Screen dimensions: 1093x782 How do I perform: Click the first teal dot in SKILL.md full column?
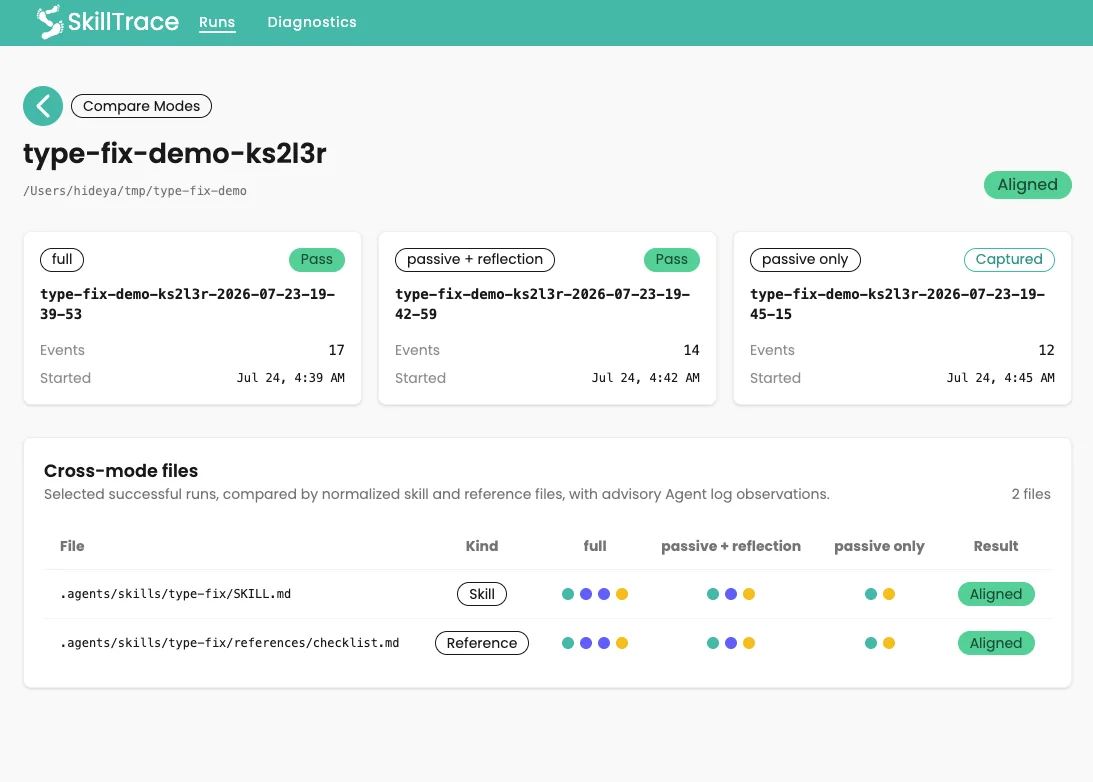click(x=568, y=594)
